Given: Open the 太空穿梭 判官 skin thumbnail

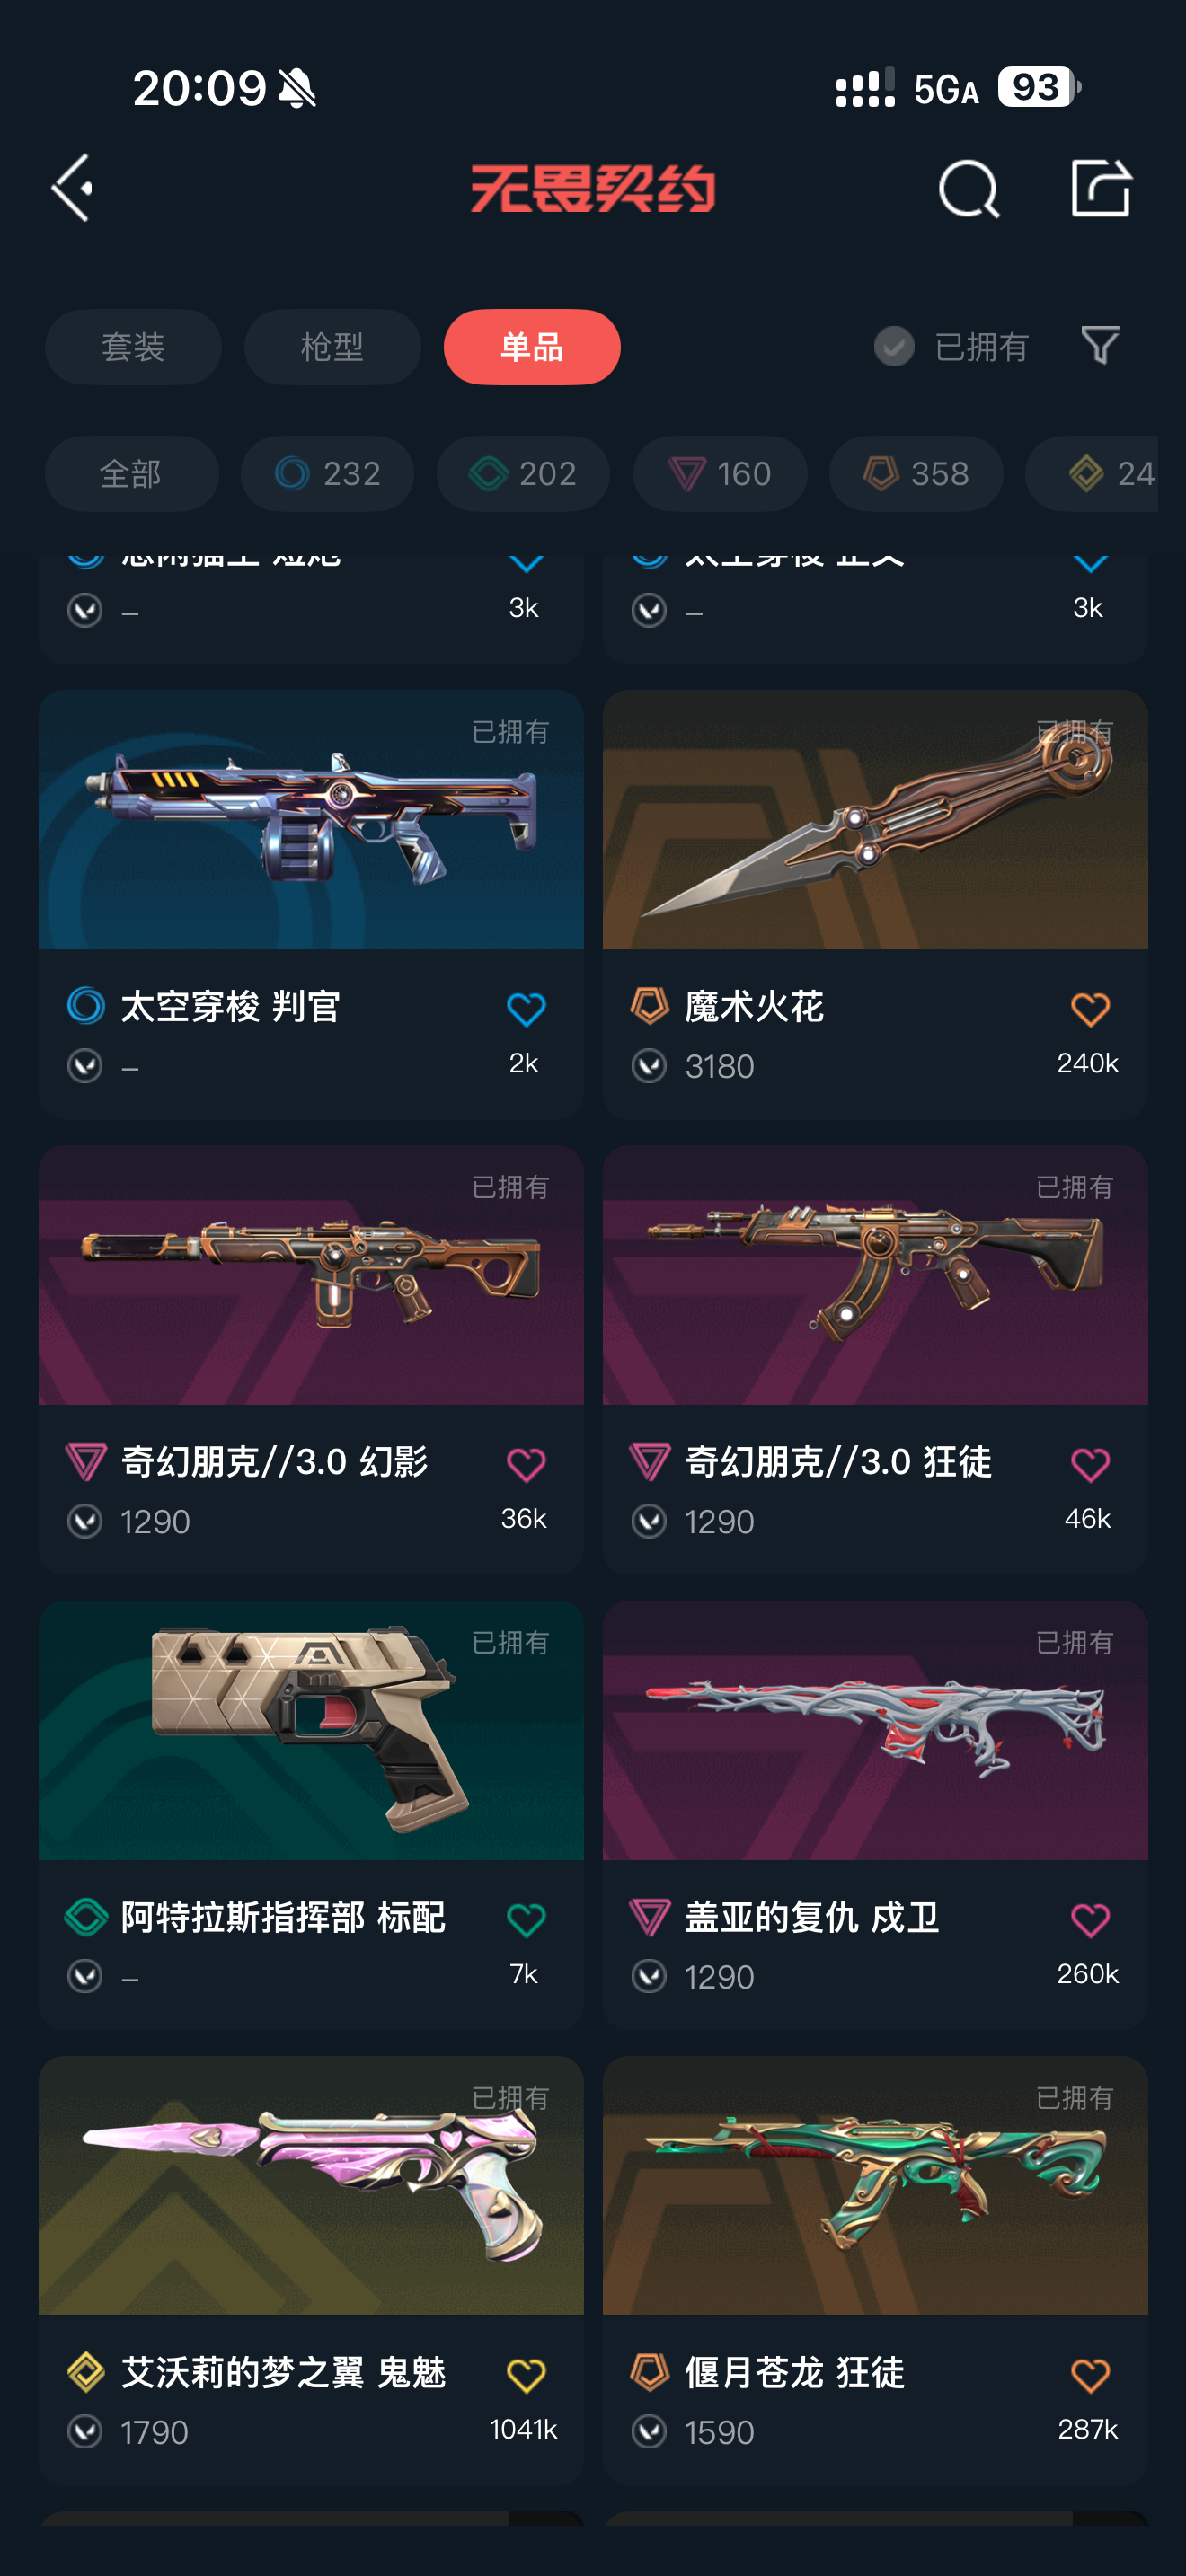Looking at the screenshot, I should pyautogui.click(x=311, y=819).
